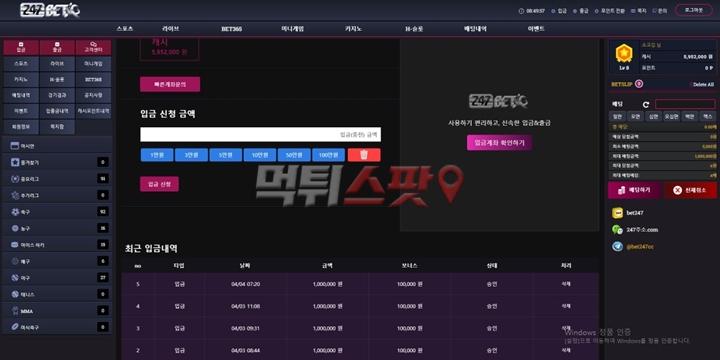This screenshot has height=360, width=720.
Task: Select the 농구 basketball sport category
Action: pos(57,228)
